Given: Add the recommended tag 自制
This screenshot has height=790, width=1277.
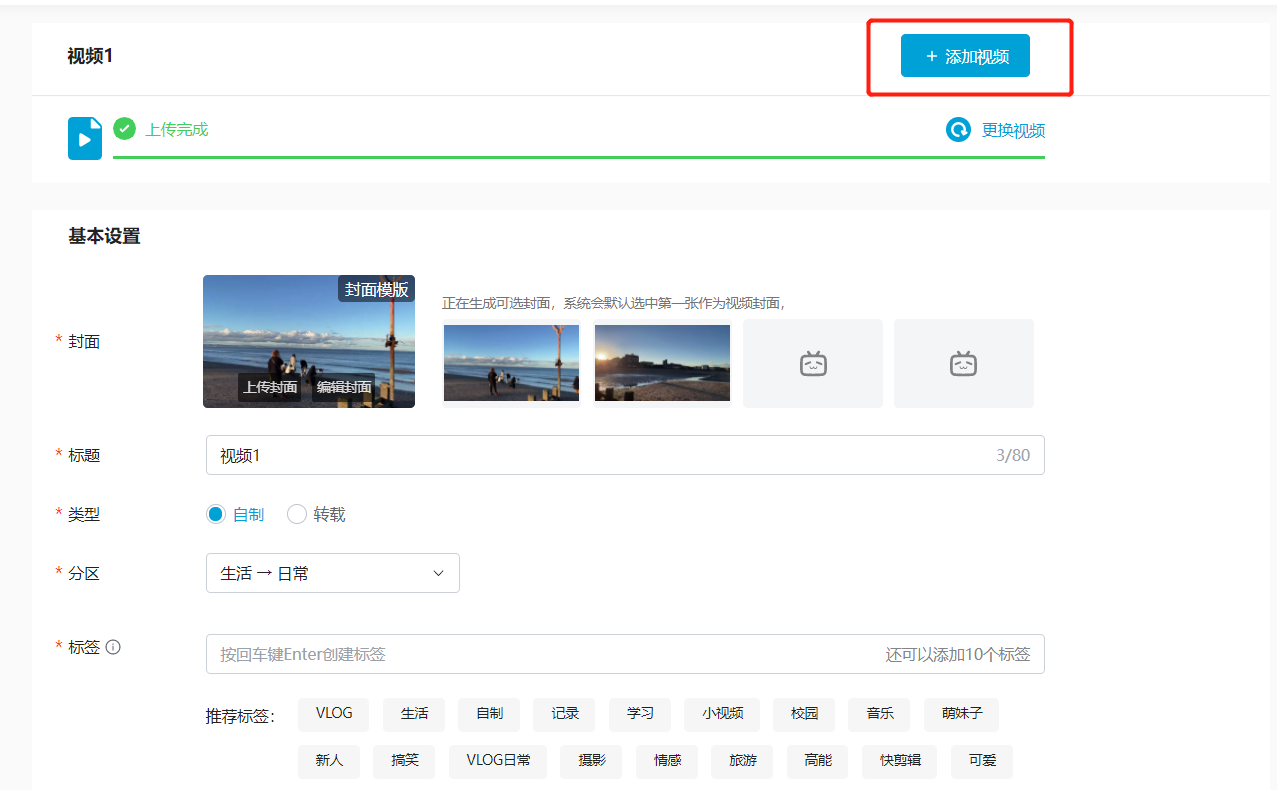Looking at the screenshot, I should point(489,714).
